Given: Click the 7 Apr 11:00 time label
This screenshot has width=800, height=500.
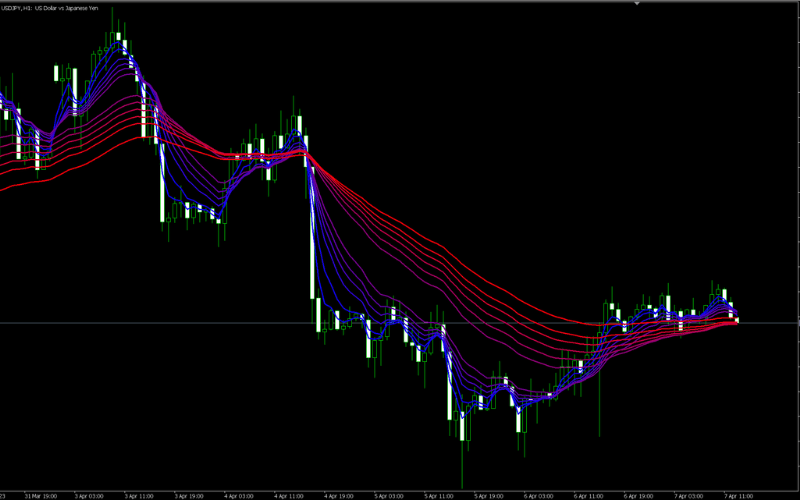Looking at the screenshot, I should tap(739, 494).
